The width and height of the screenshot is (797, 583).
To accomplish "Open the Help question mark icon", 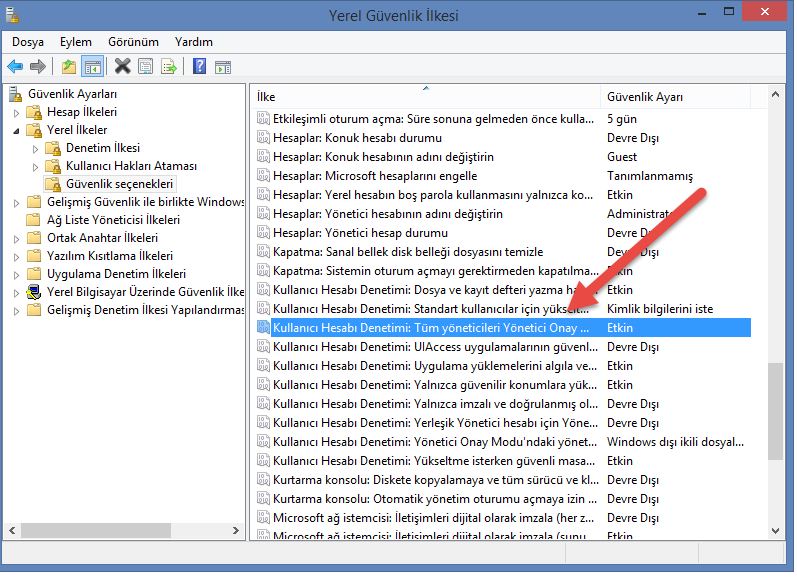I will pyautogui.click(x=200, y=67).
